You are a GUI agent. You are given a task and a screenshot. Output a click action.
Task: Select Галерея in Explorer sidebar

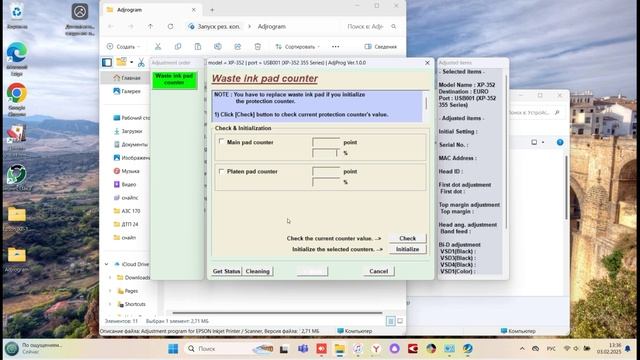127,91
